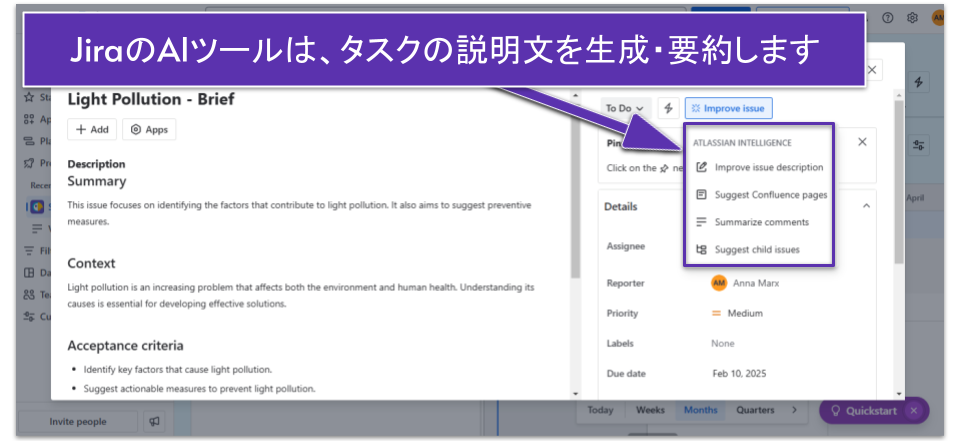Image resolution: width=960 pixels, height=441 pixels.
Task: Click reporter Anna Marx
Action: click(756, 283)
